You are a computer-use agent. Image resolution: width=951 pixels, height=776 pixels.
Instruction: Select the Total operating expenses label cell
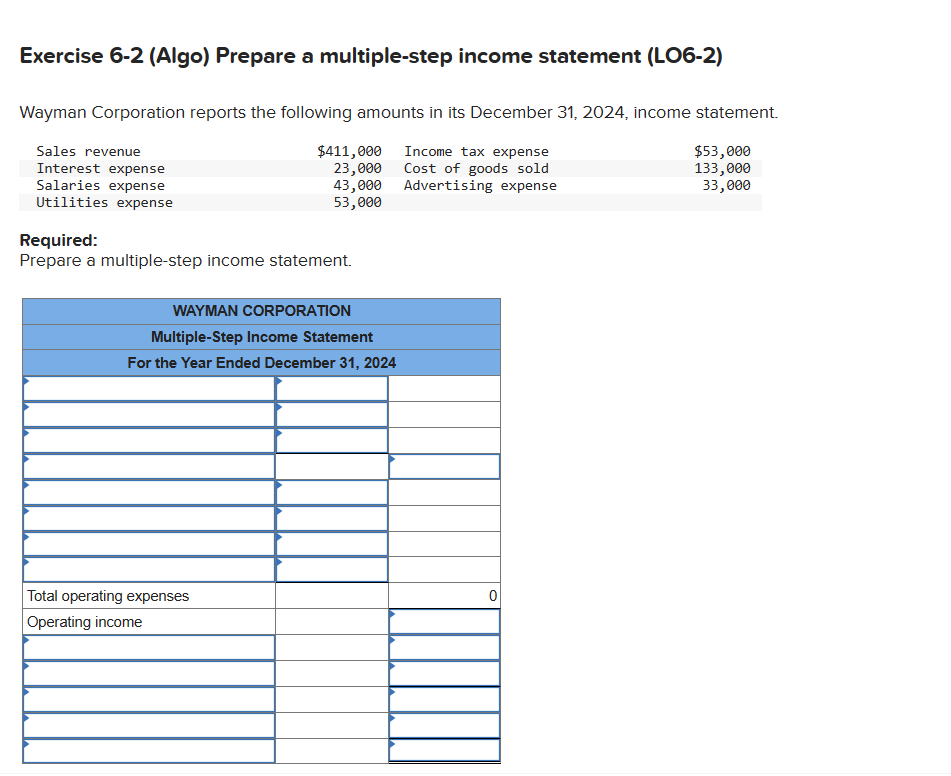pos(148,595)
